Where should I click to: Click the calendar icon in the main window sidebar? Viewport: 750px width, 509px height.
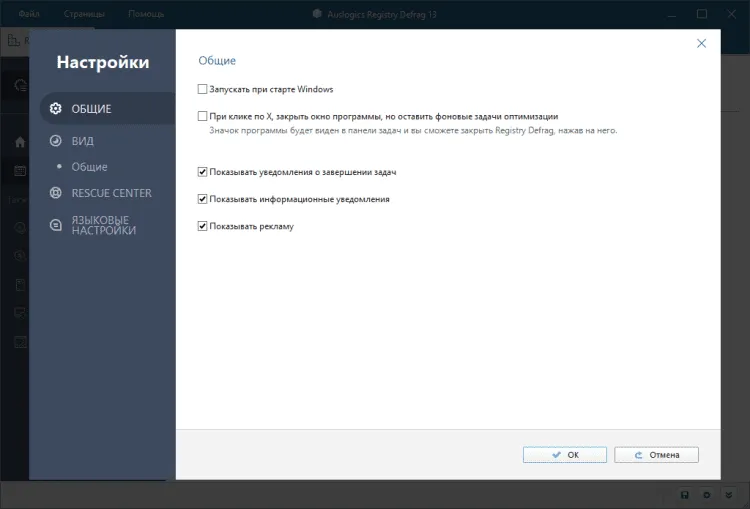[x=20, y=171]
